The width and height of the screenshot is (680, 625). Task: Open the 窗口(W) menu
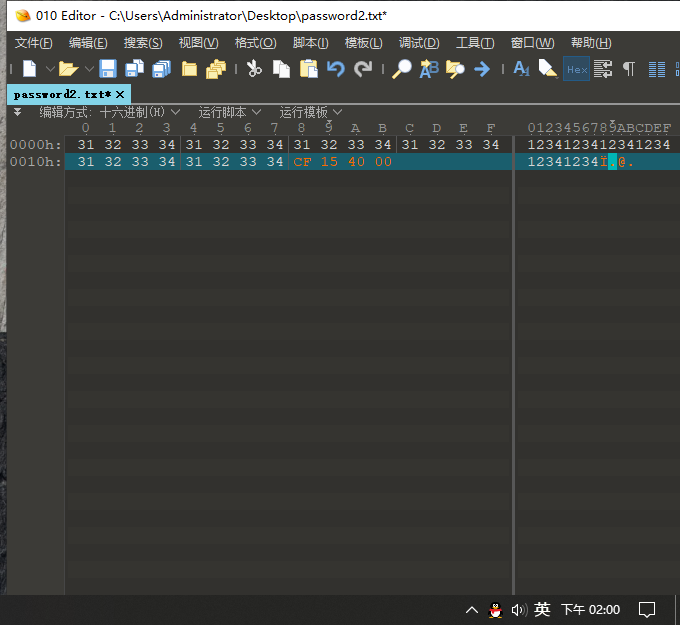(x=532, y=43)
